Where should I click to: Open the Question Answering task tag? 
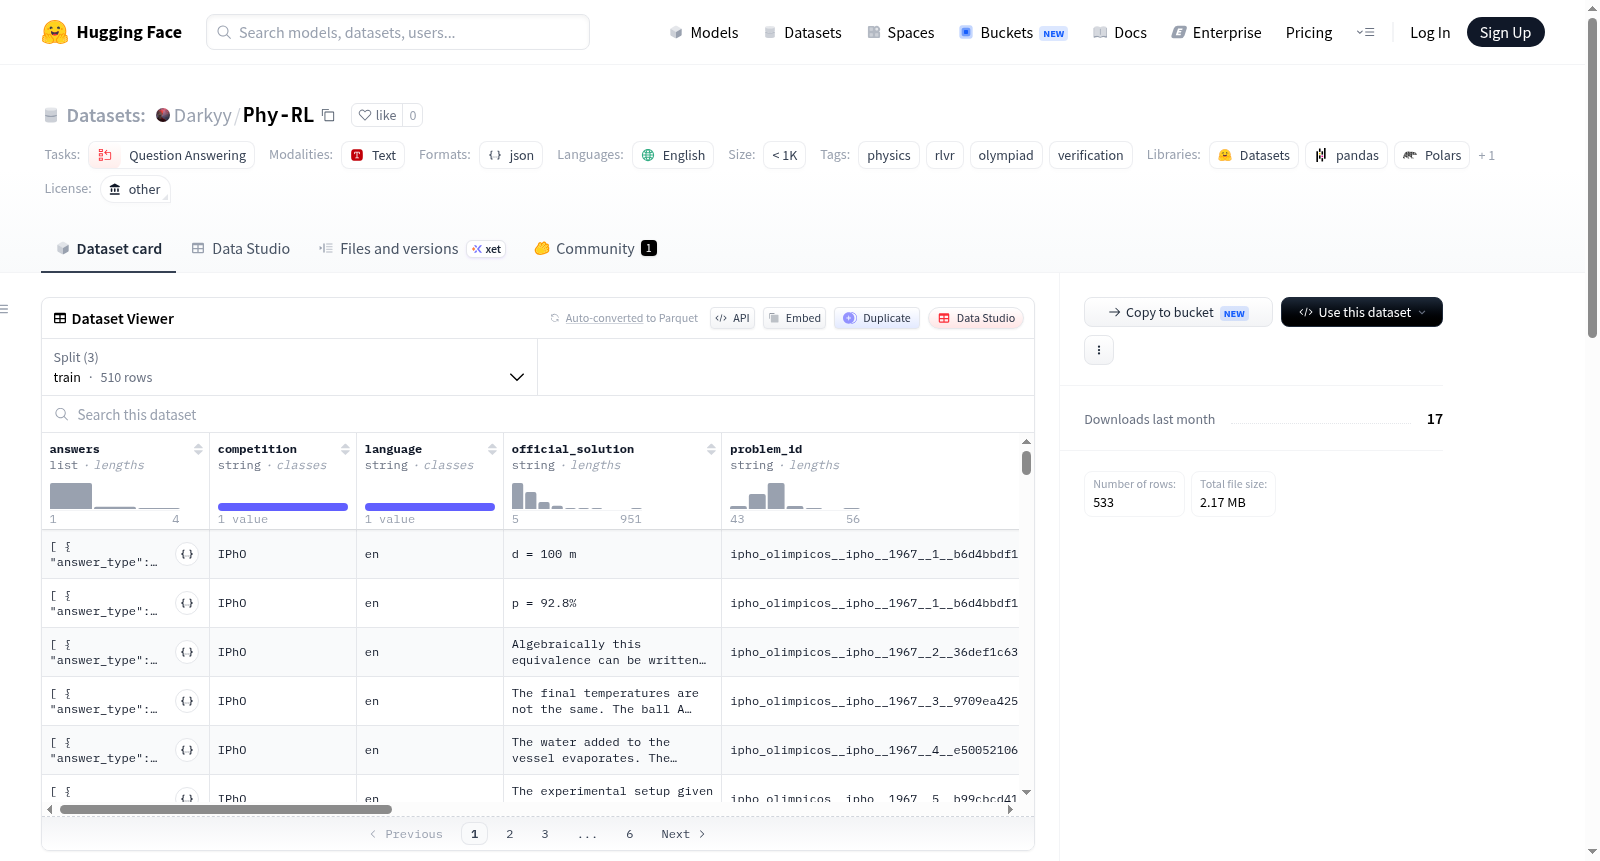coord(172,155)
